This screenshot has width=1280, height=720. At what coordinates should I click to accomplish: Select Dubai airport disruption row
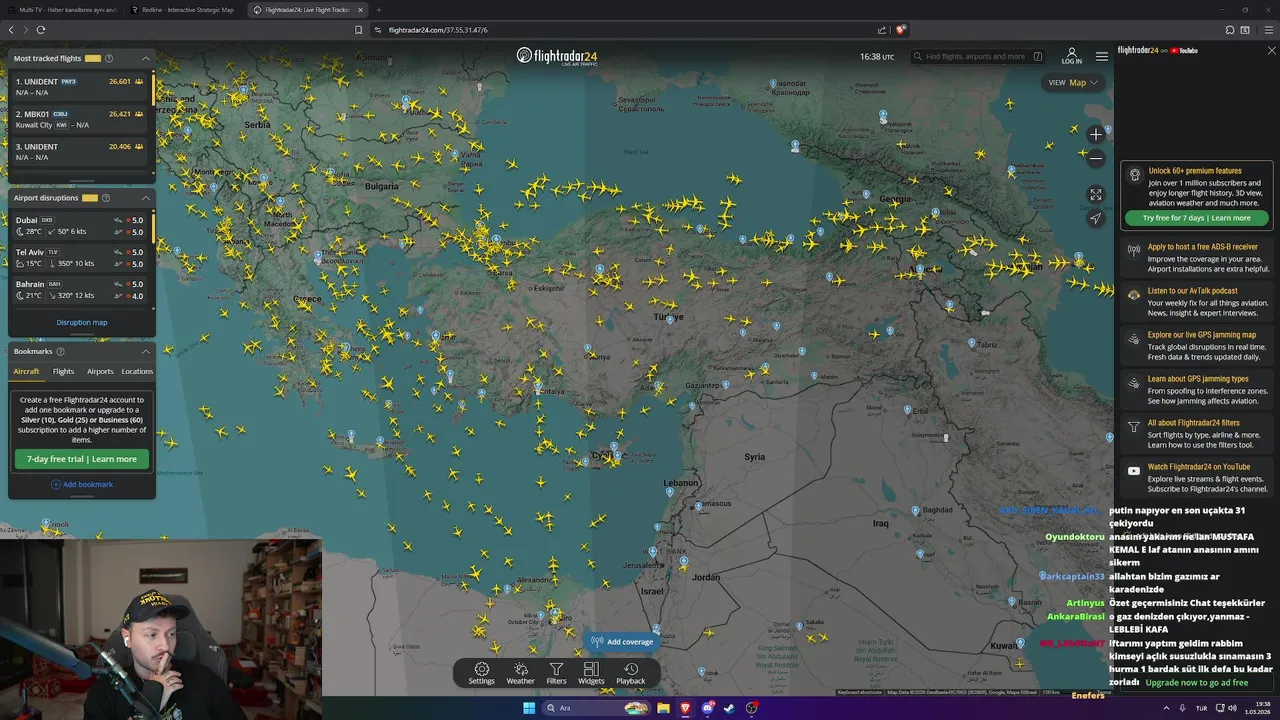[80, 225]
